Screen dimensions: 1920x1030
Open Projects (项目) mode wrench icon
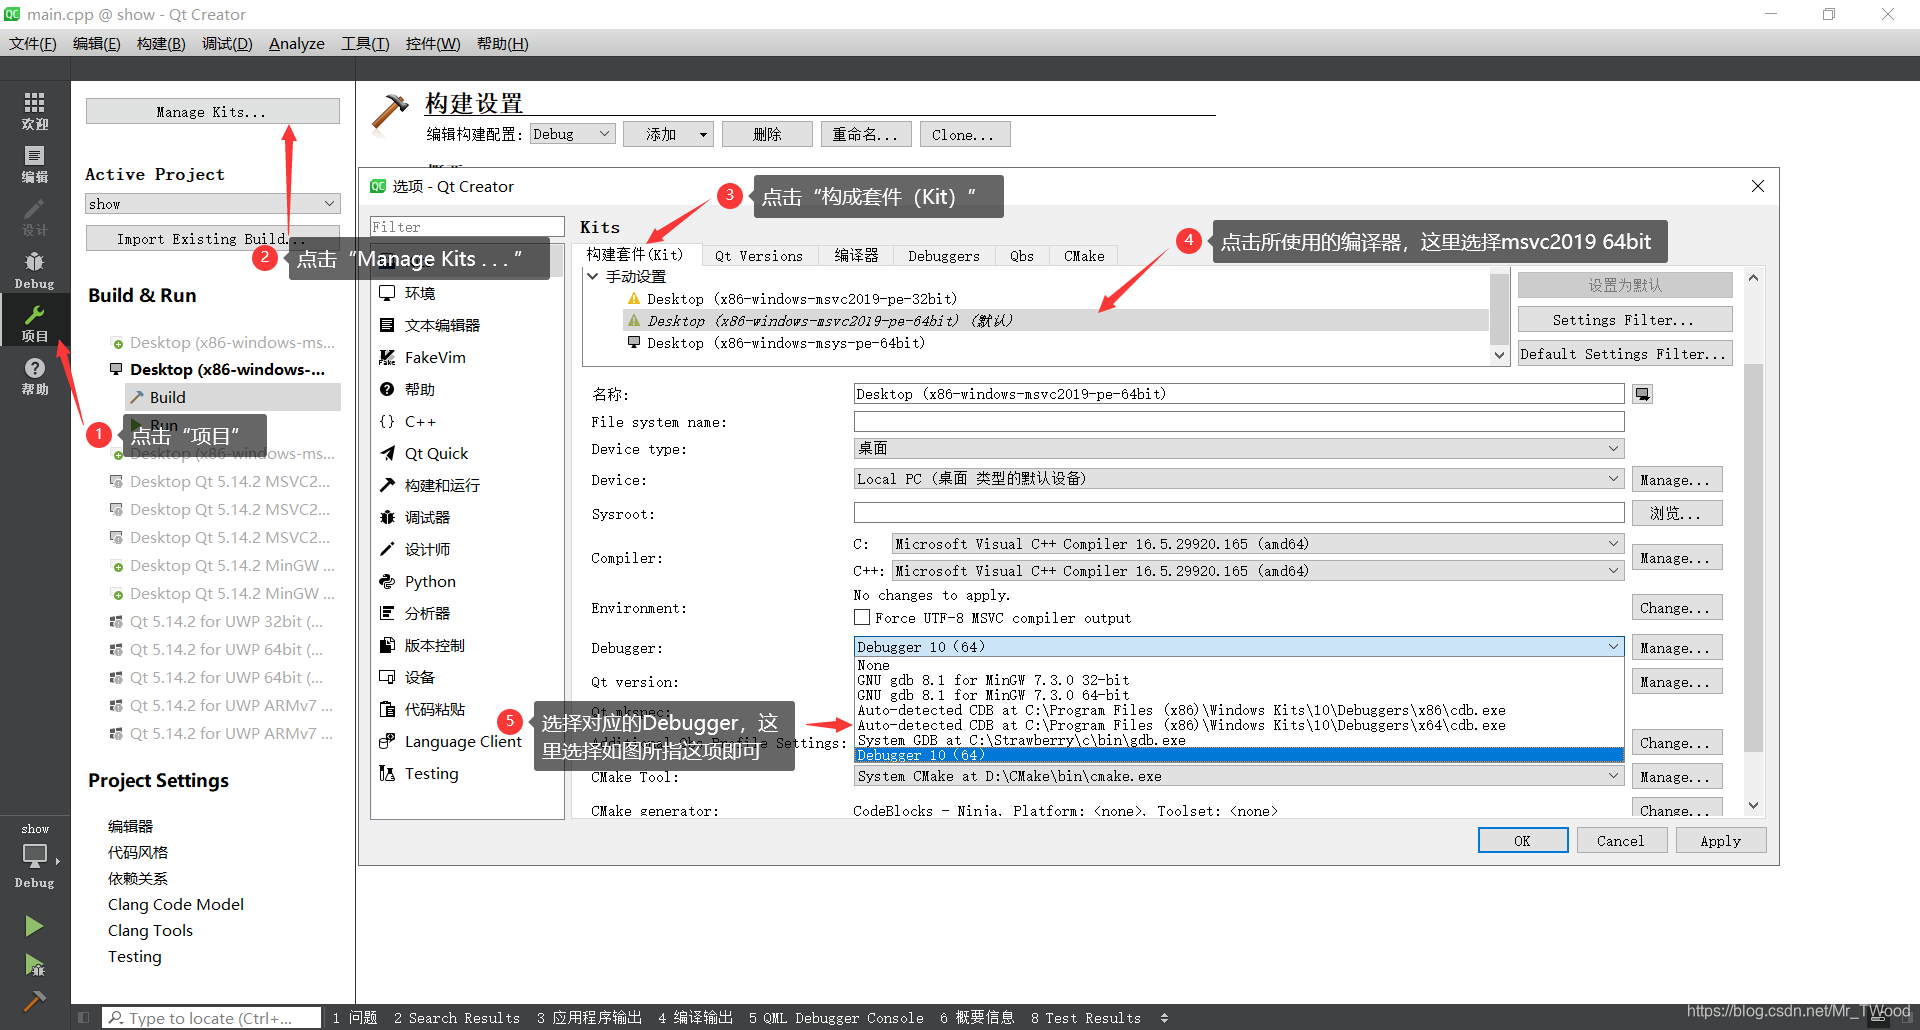35,323
